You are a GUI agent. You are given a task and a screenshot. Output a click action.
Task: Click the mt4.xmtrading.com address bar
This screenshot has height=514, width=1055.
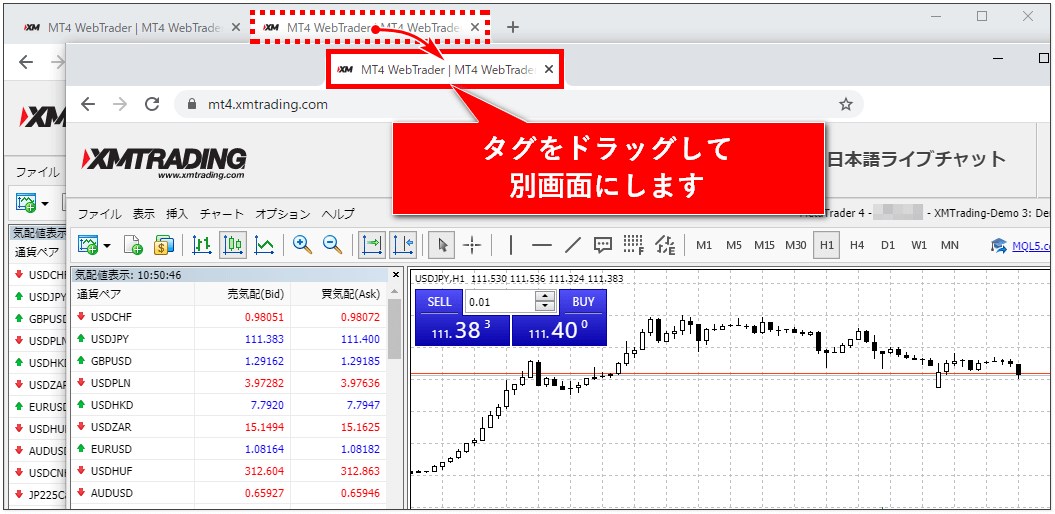pos(518,104)
